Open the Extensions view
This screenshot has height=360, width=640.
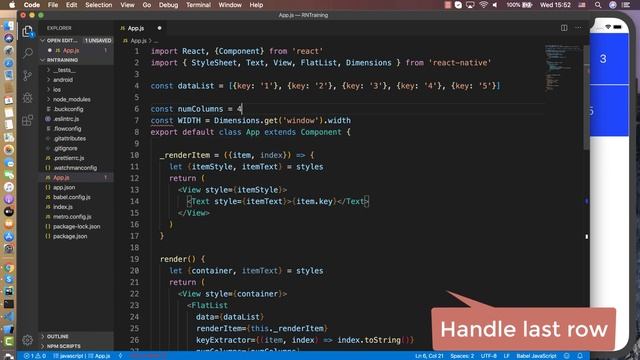click(x=27, y=120)
